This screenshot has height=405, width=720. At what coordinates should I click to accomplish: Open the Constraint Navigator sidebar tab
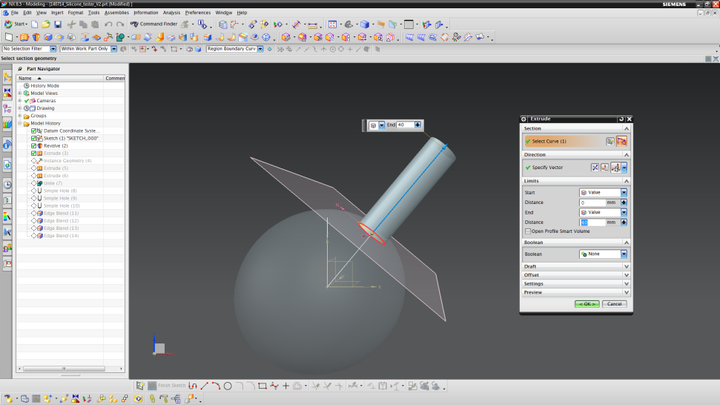coord(7,93)
